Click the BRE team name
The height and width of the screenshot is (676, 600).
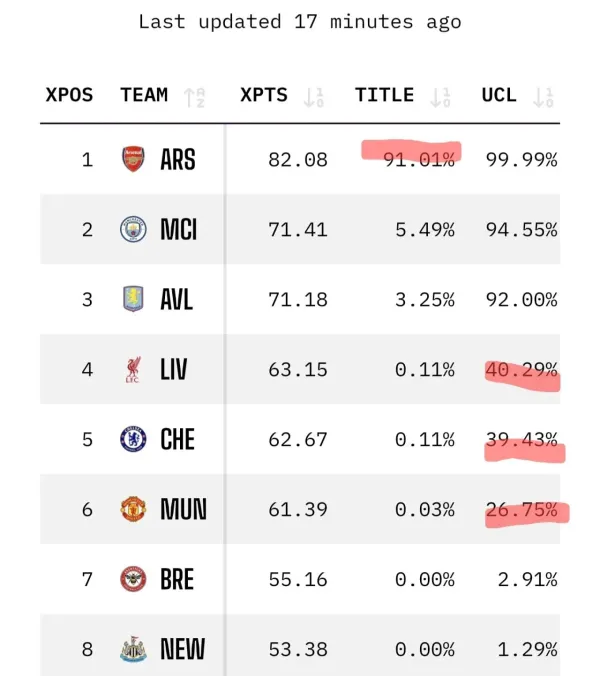click(x=177, y=579)
